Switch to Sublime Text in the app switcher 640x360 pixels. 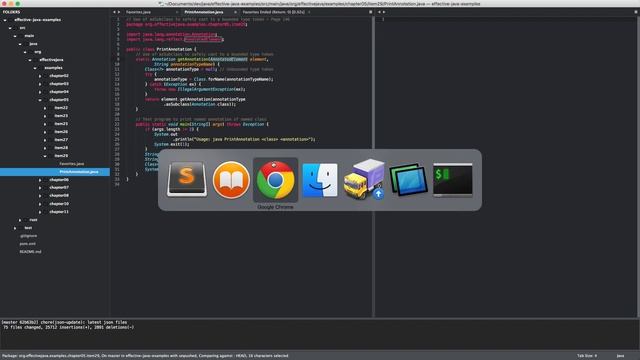(187, 180)
